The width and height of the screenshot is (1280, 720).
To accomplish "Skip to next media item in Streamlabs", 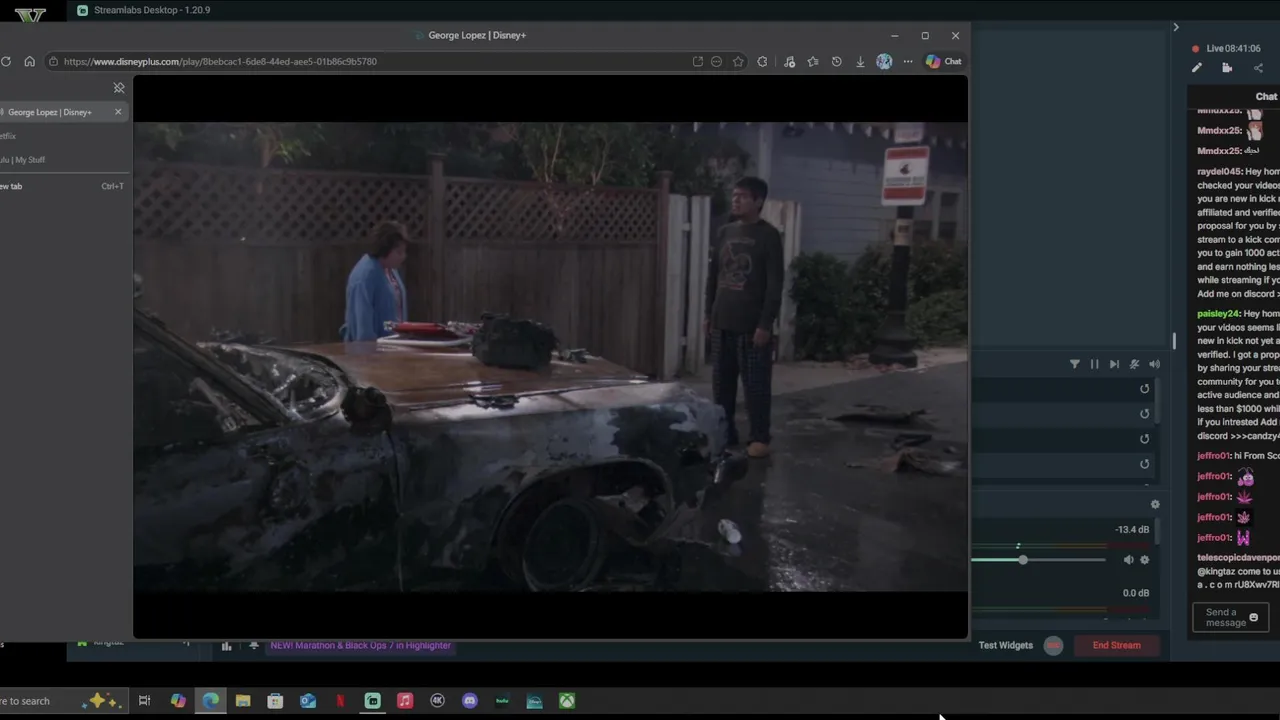I will pyautogui.click(x=1114, y=364).
